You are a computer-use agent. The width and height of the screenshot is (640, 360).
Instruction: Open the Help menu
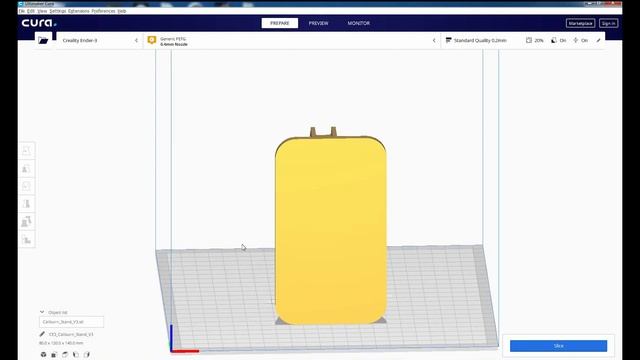point(122,11)
